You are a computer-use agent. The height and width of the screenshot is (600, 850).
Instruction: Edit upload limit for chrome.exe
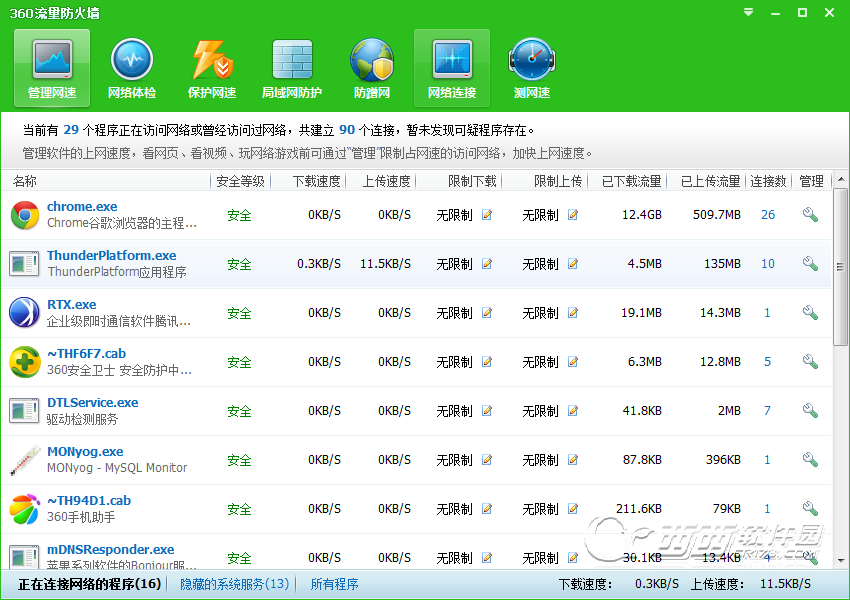pos(573,215)
